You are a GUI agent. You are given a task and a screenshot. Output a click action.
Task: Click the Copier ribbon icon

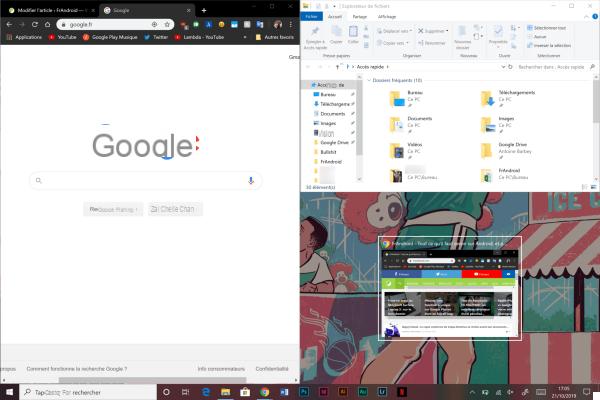point(336,35)
